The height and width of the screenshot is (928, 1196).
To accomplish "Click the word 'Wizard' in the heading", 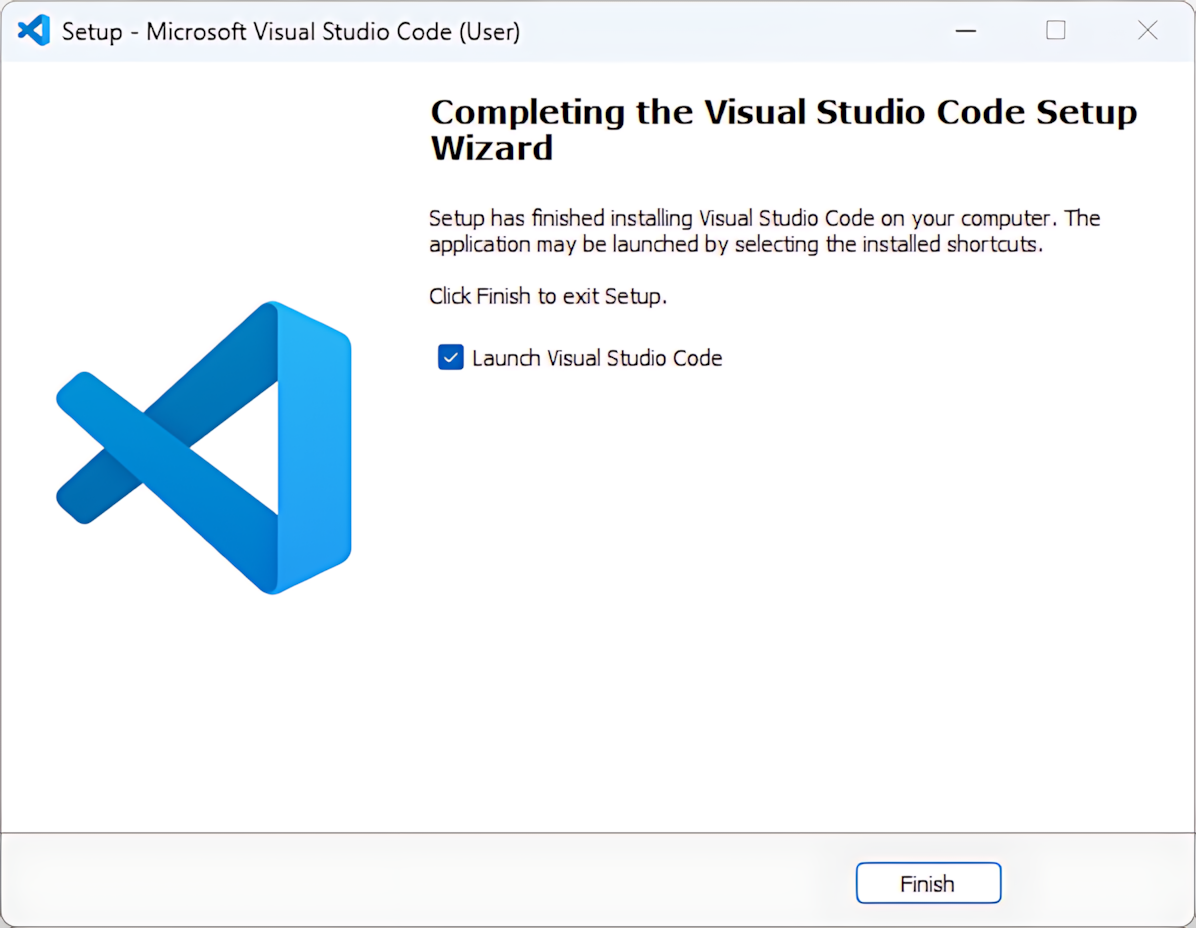I will pos(491,149).
